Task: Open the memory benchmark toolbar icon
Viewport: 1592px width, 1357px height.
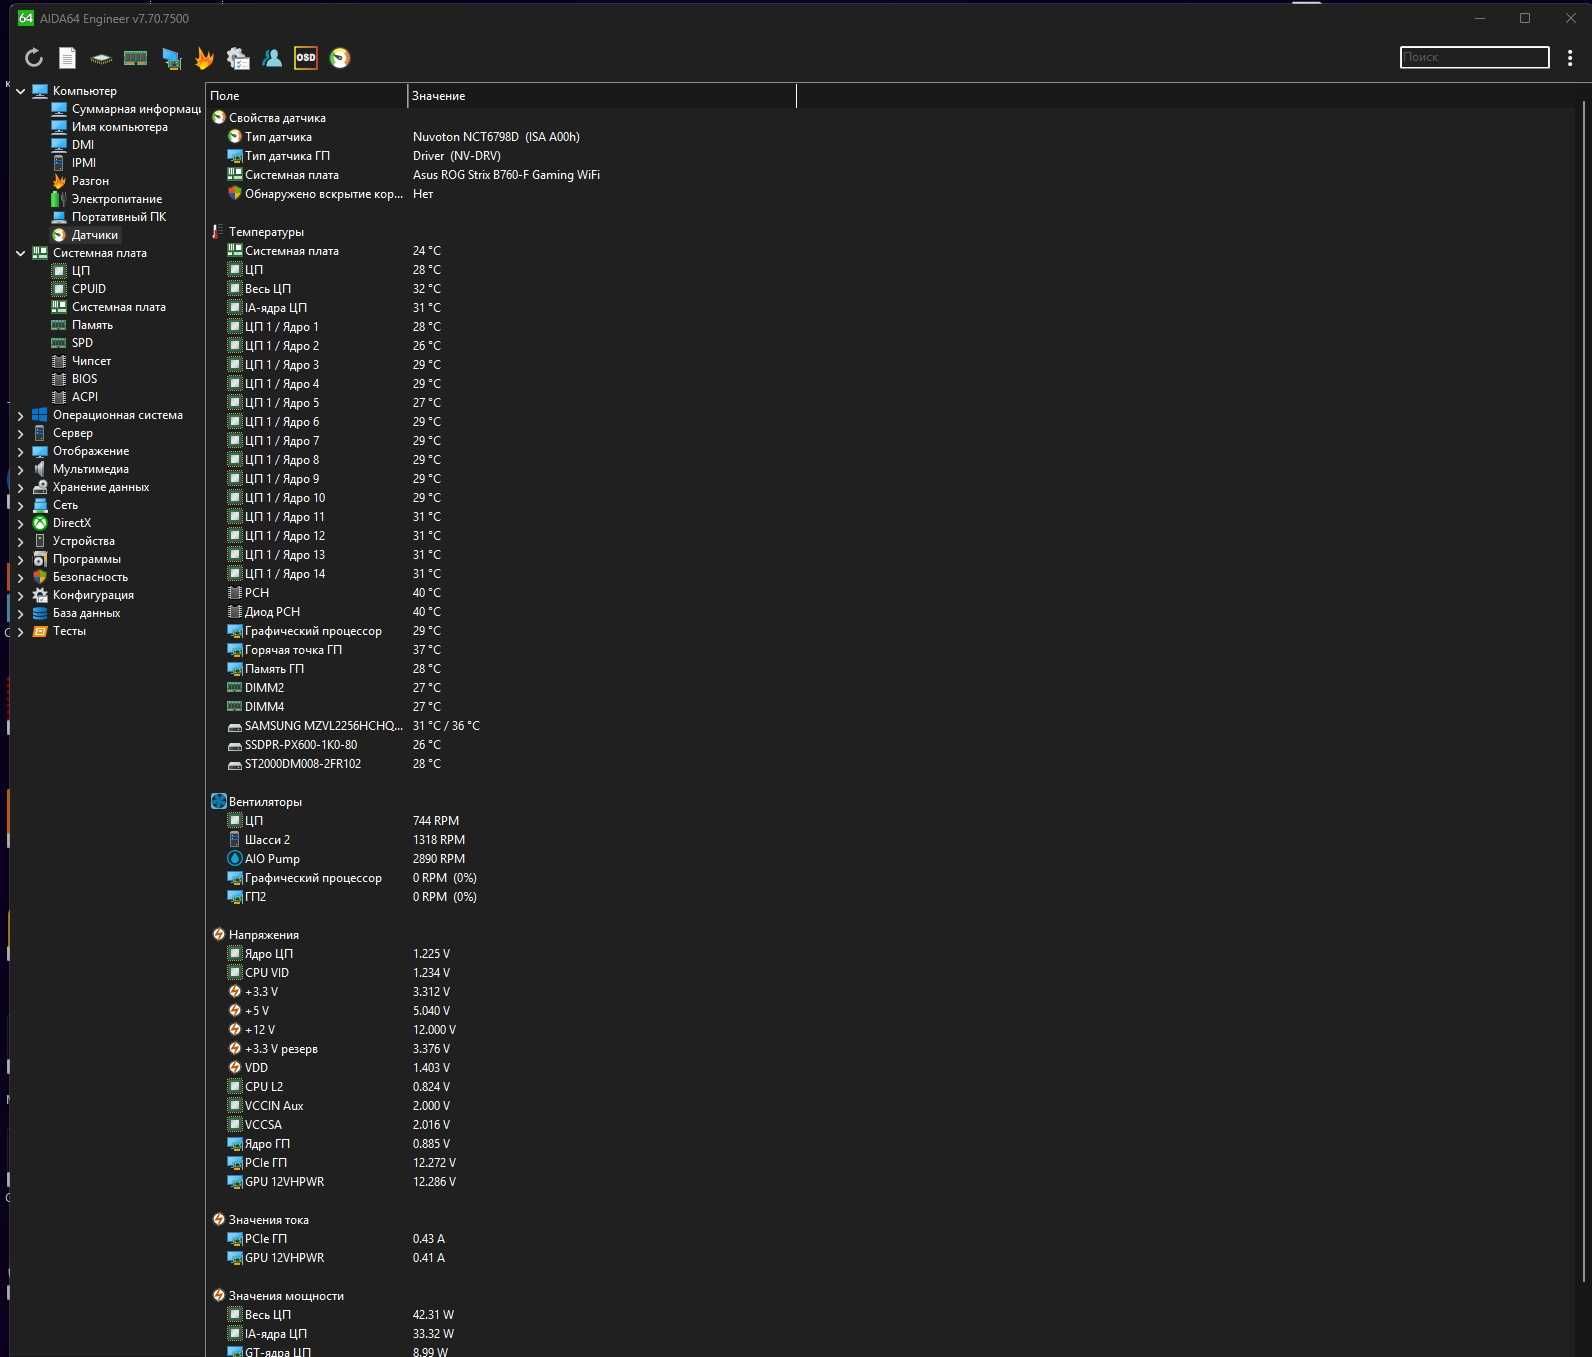Action: click(x=135, y=58)
